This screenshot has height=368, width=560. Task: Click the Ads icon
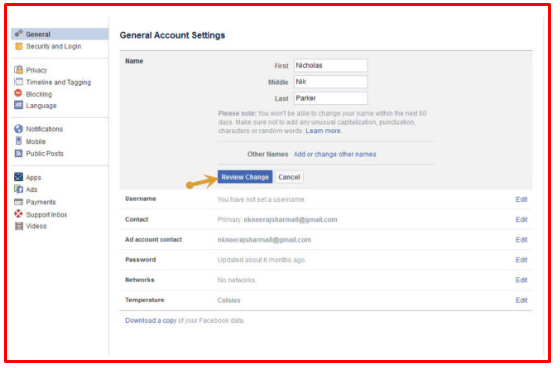[19, 189]
